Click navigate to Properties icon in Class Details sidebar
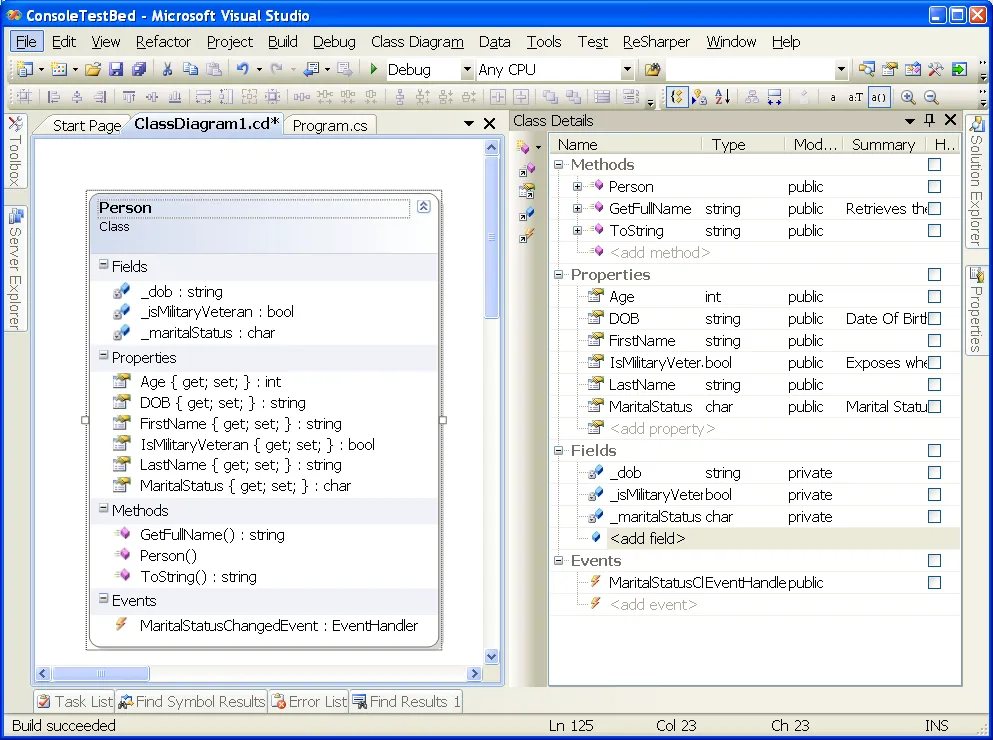The image size is (993, 740). (x=526, y=191)
